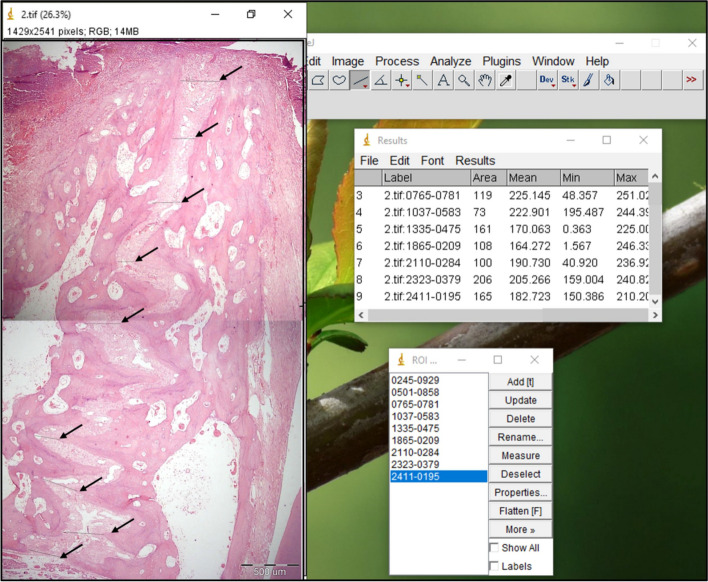Open the Results menu in Results window
The width and height of the screenshot is (708, 582).
[x=475, y=161]
